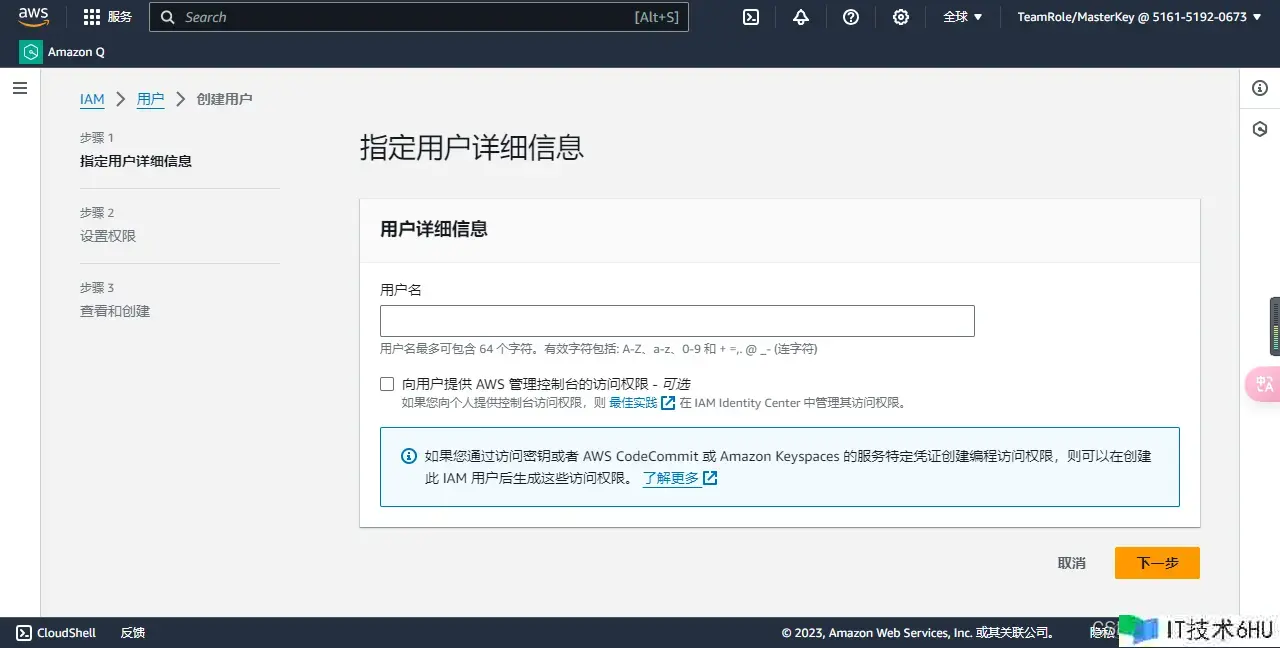
Task: Enable AWS 管理控制台 access checkbox
Action: coord(387,384)
